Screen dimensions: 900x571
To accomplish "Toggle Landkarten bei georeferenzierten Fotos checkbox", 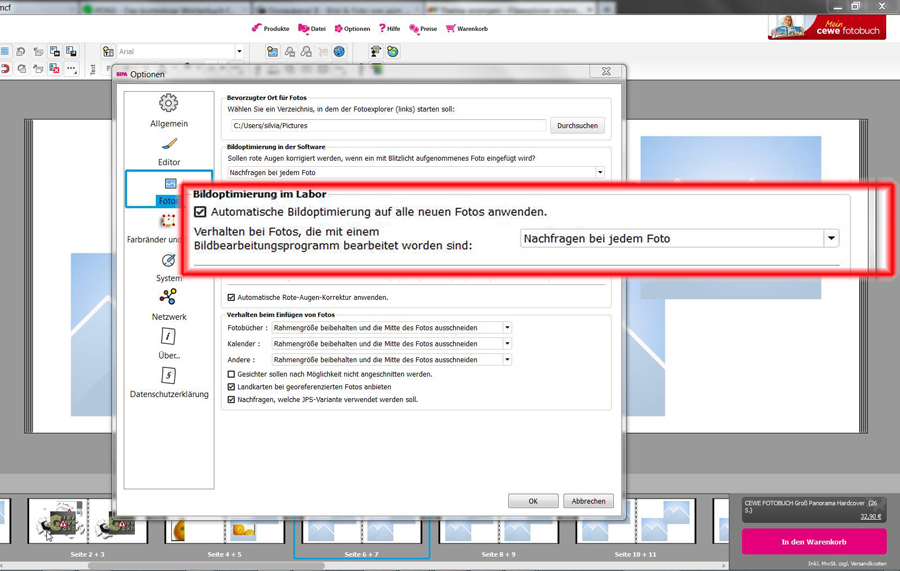I will pos(231,387).
